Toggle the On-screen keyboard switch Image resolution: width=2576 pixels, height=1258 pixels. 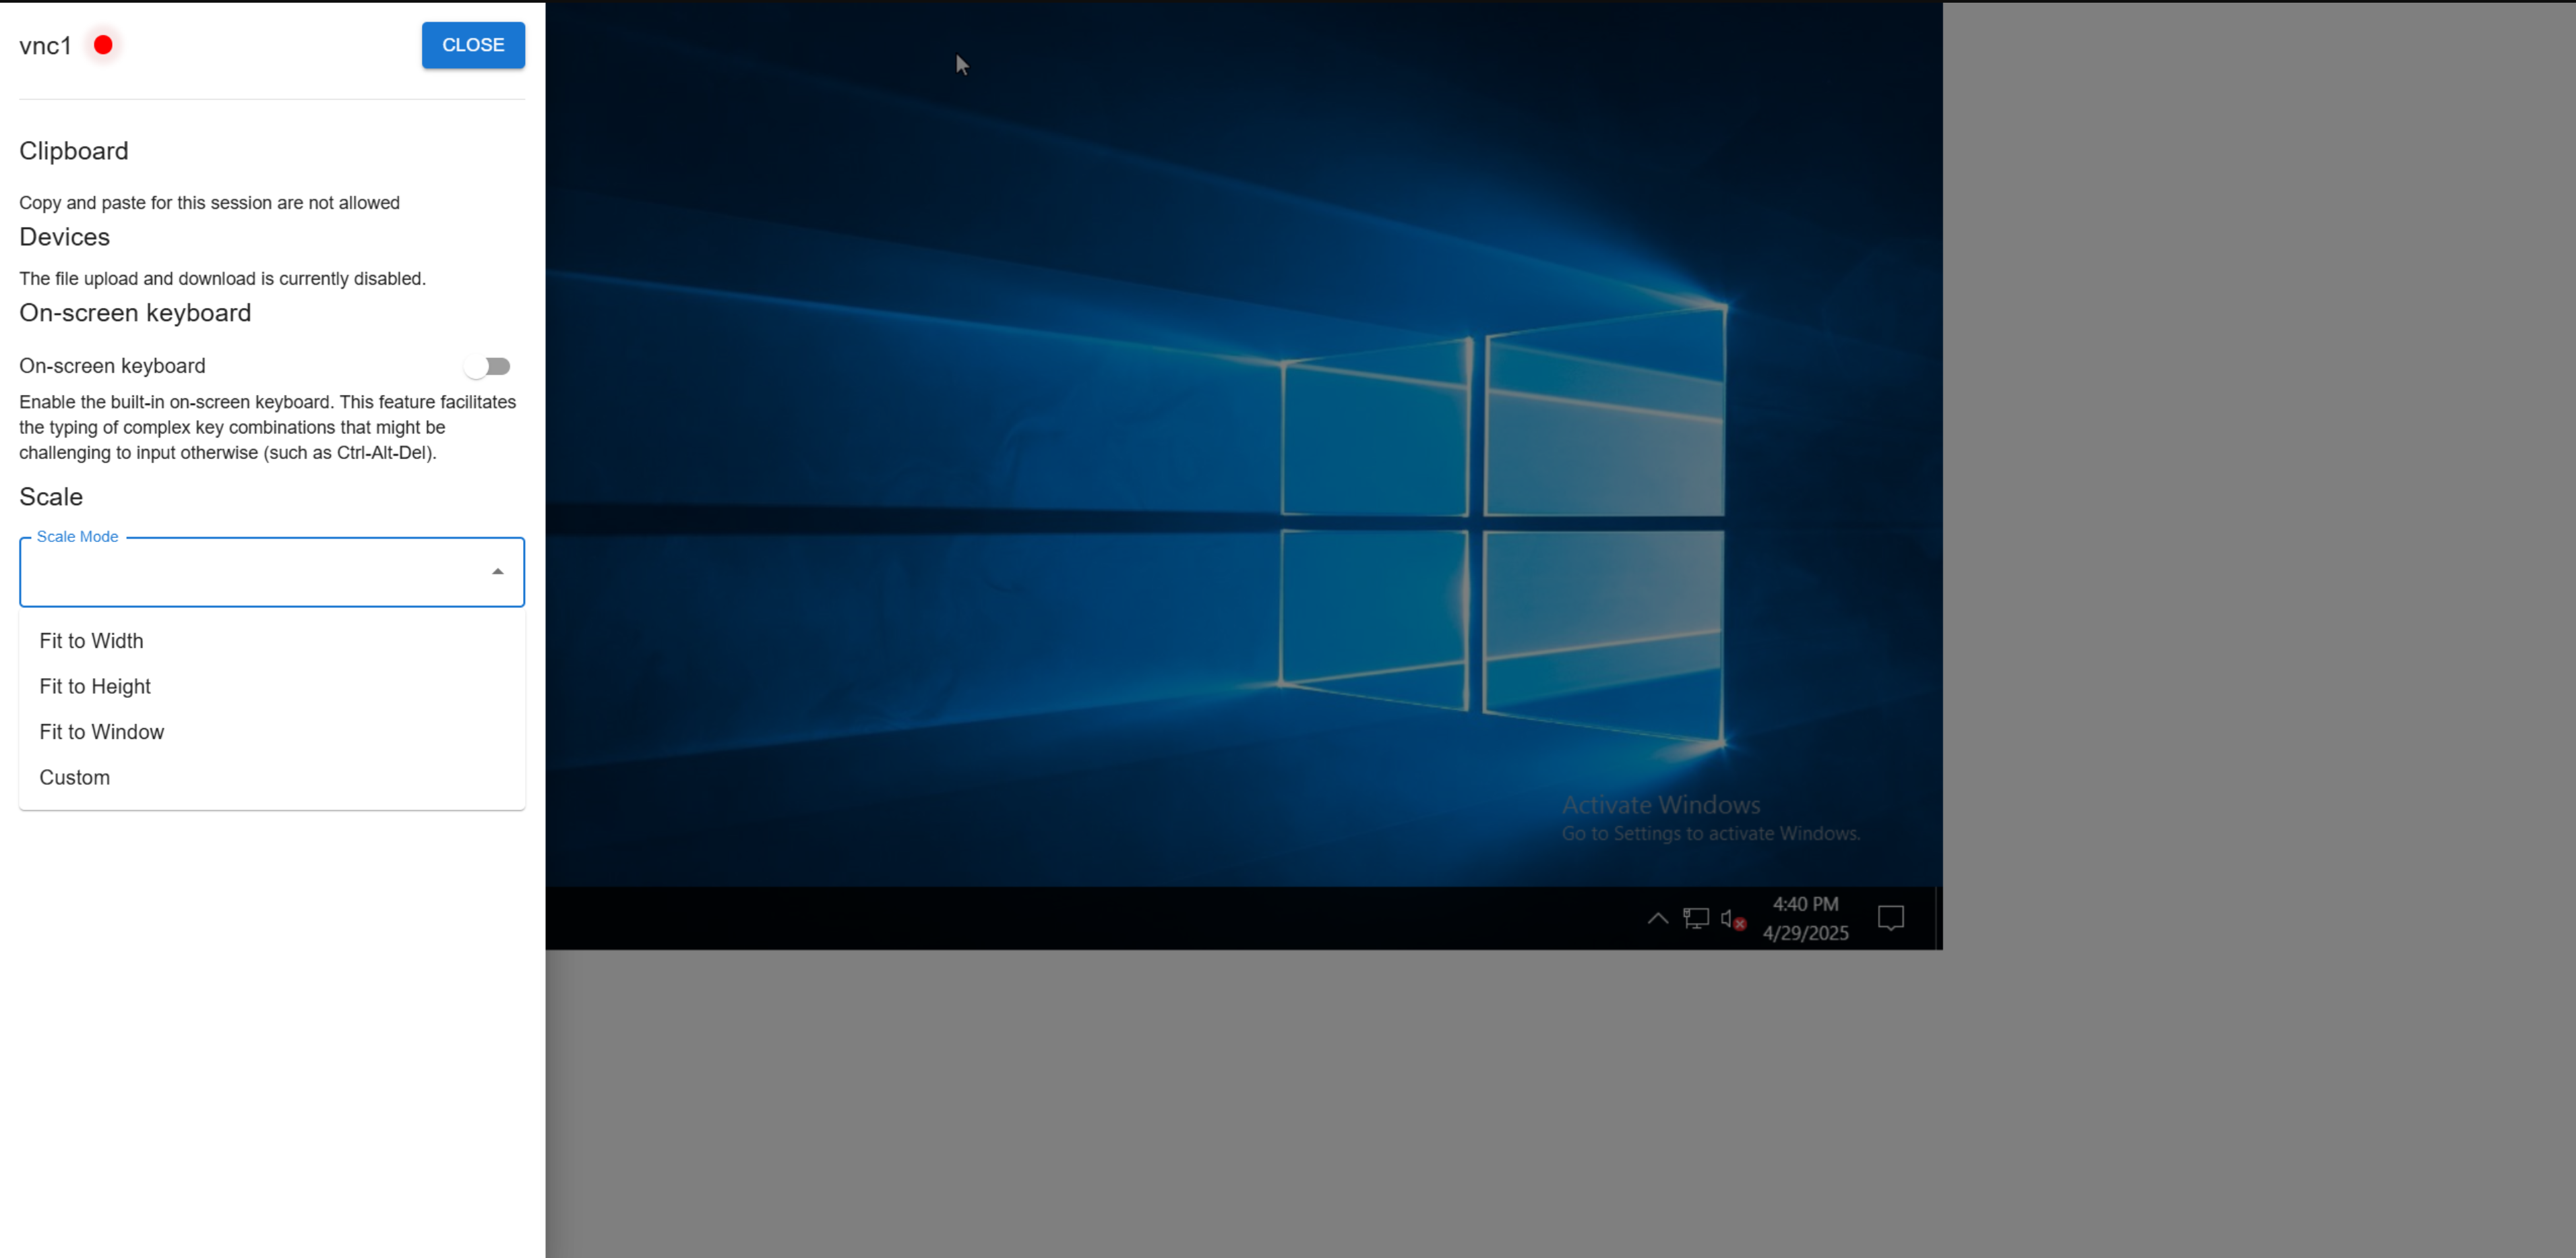[x=488, y=367]
